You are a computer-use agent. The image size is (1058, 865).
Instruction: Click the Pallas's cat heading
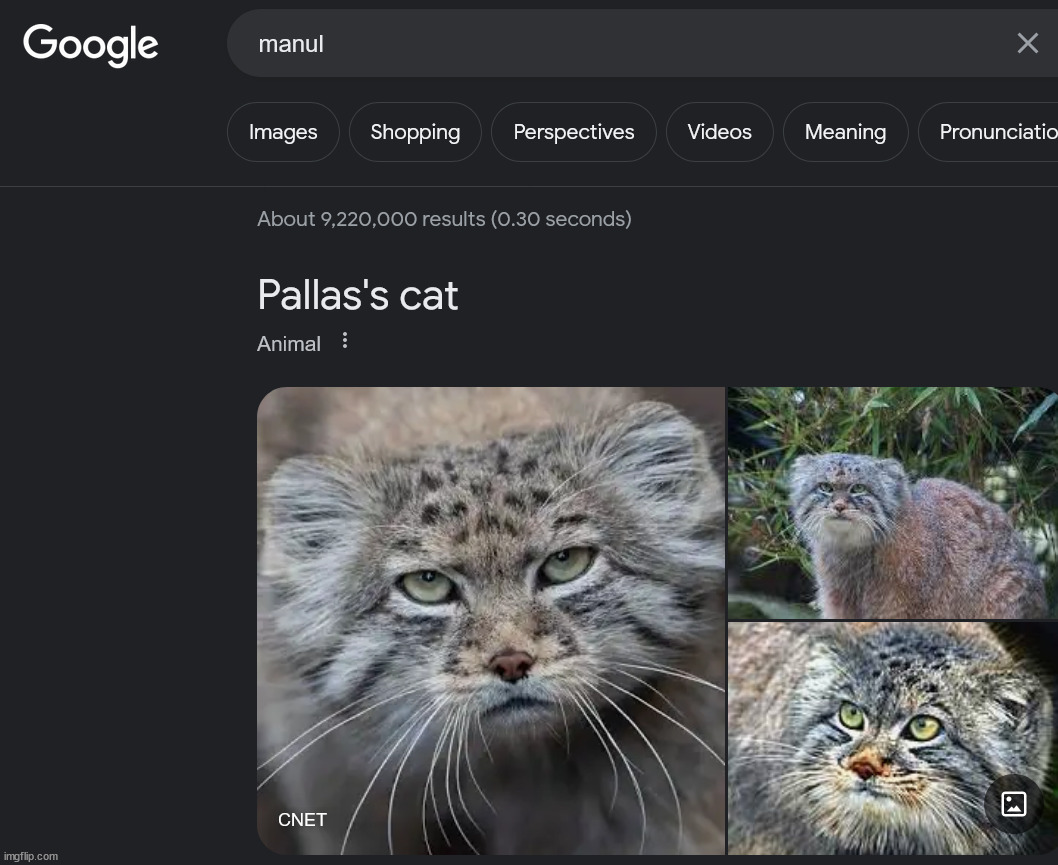(358, 296)
